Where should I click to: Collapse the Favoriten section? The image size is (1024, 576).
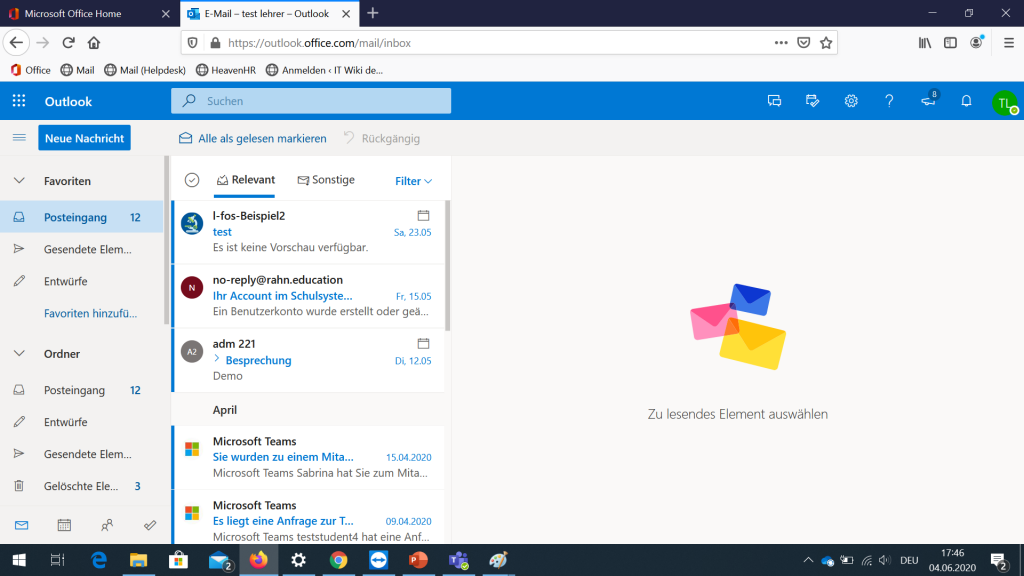(20, 181)
